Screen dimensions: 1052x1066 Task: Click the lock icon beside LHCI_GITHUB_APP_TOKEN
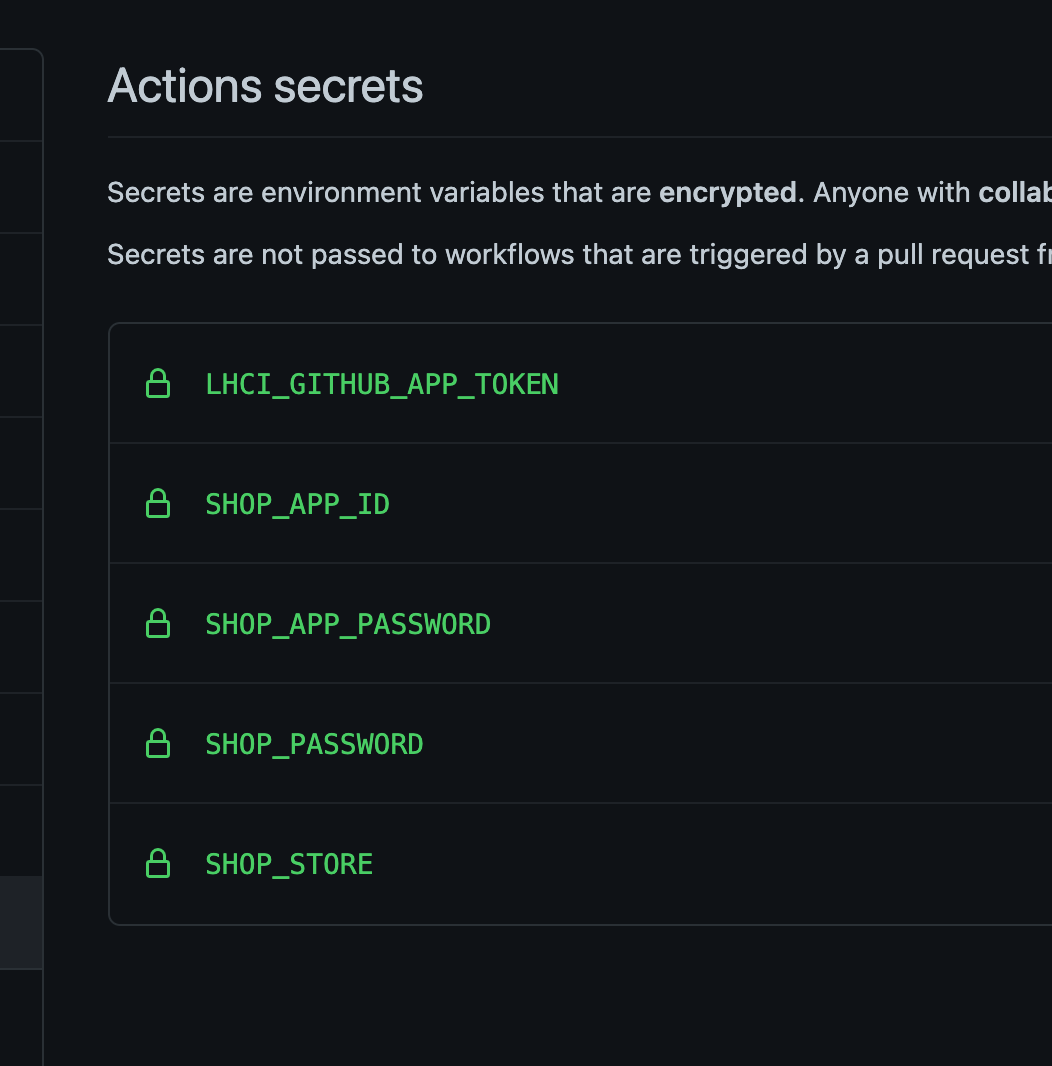pos(158,383)
